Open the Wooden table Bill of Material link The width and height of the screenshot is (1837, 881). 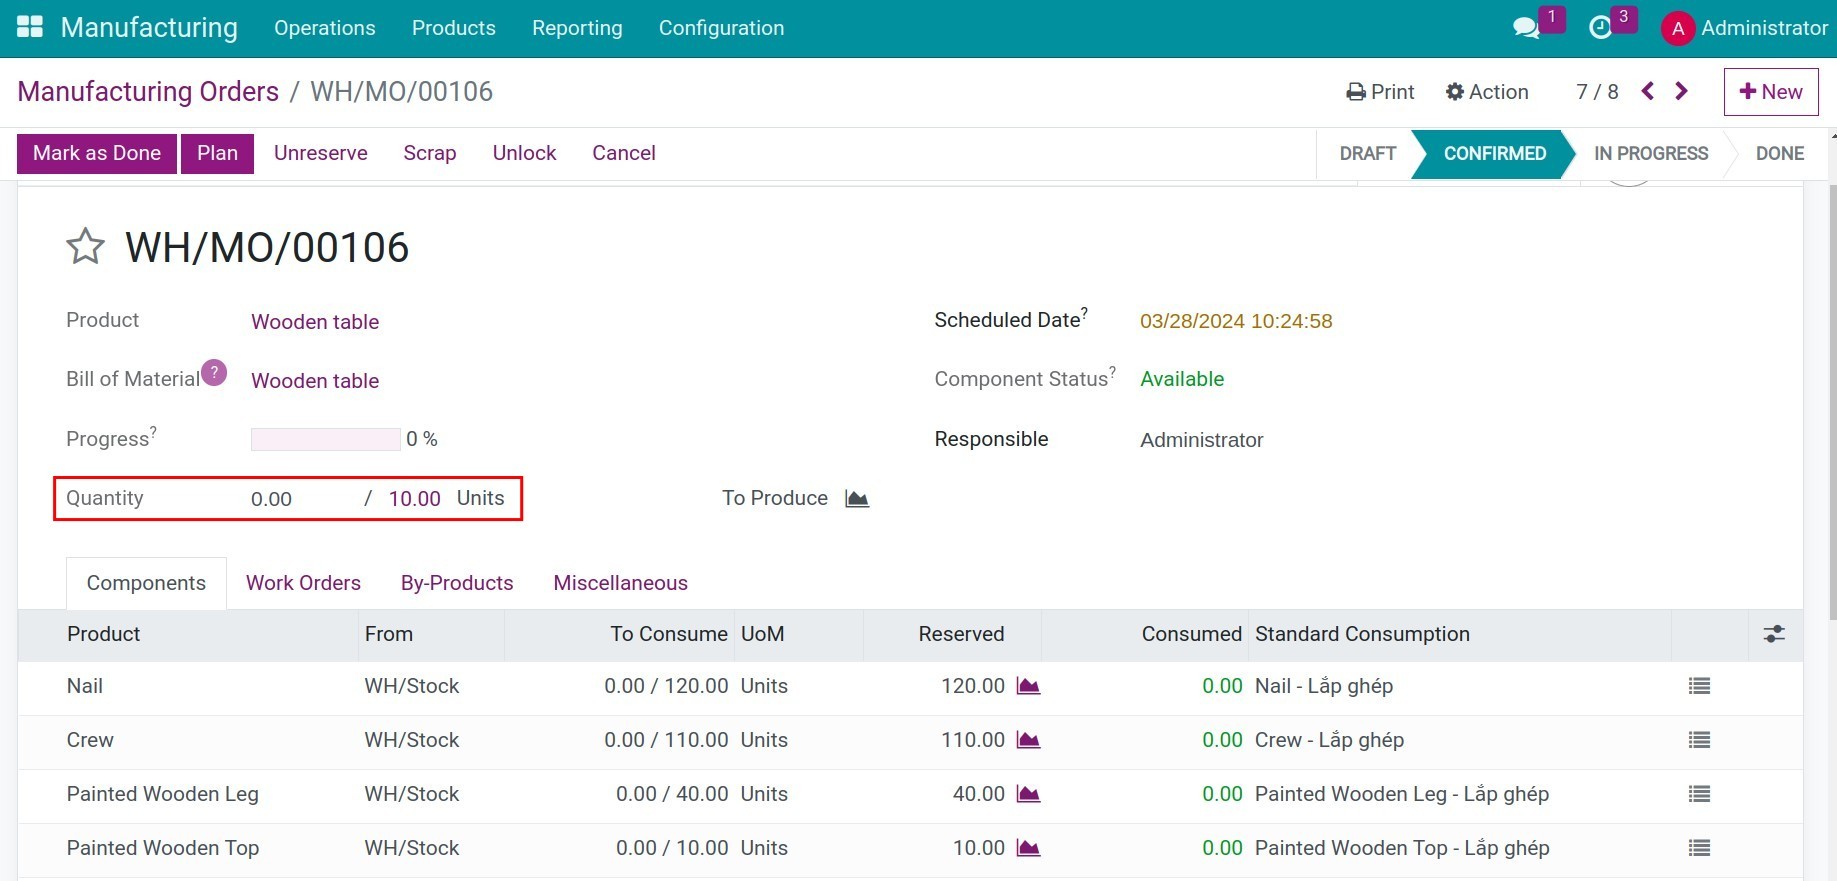click(x=315, y=381)
